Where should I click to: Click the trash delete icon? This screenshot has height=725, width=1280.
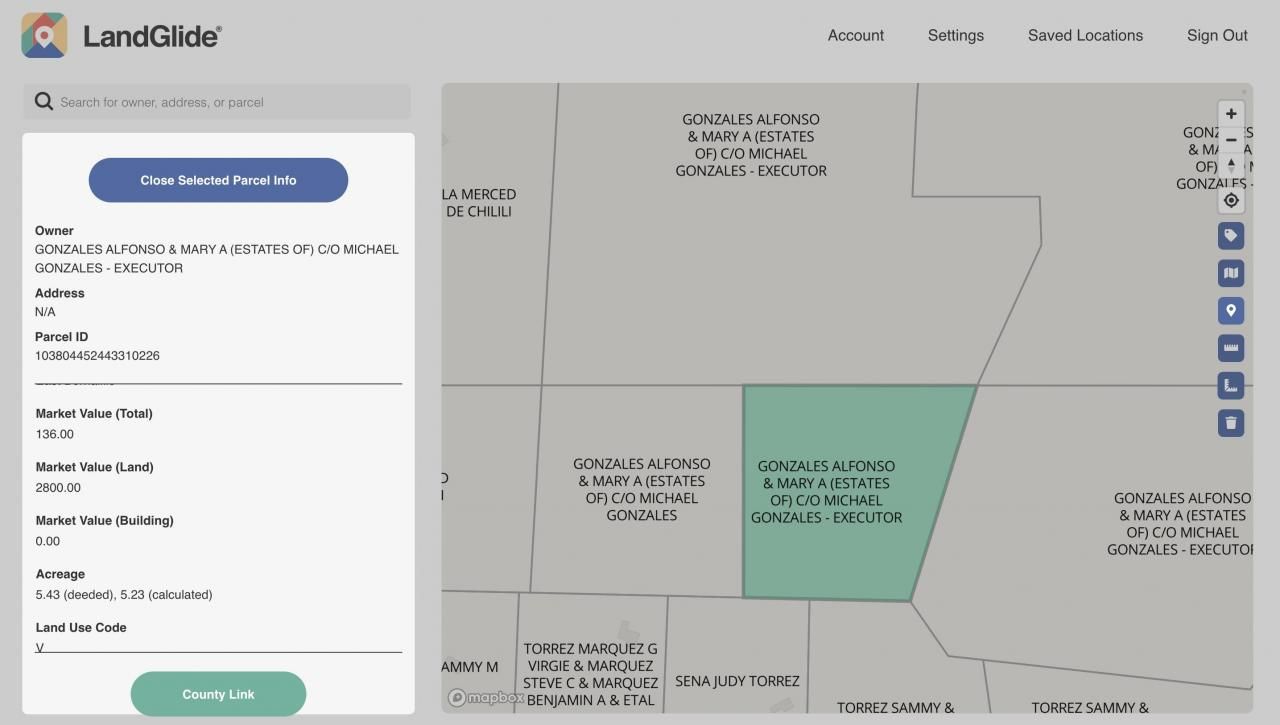pos(1231,423)
